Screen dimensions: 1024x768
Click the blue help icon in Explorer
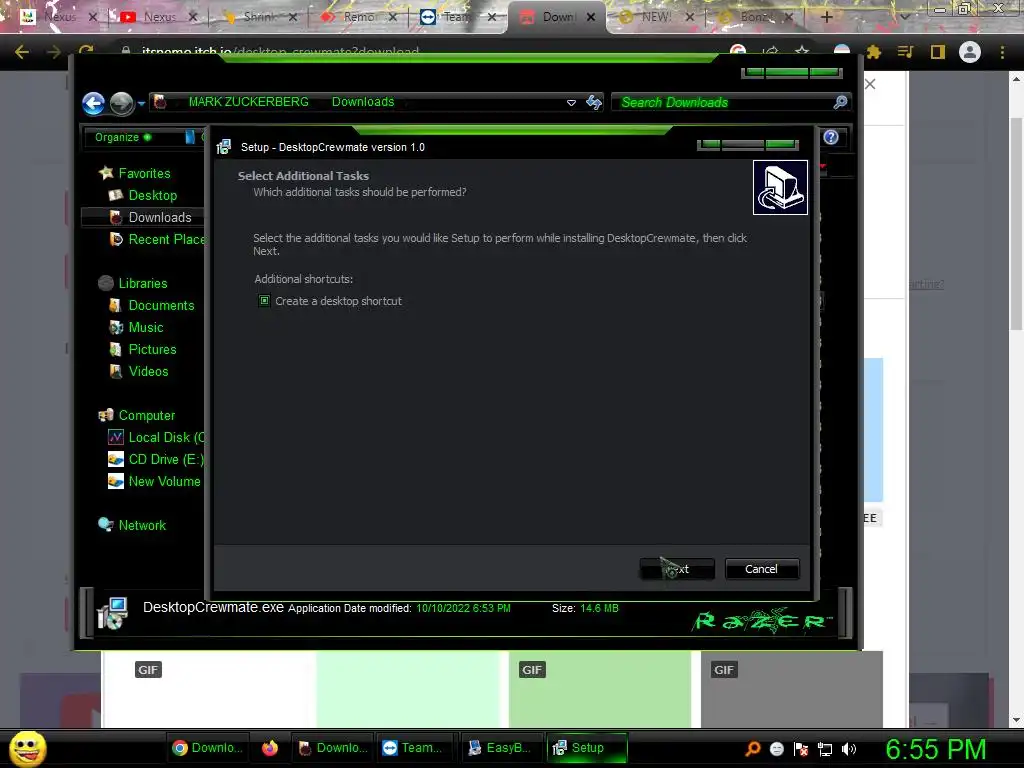pyautogui.click(x=831, y=137)
